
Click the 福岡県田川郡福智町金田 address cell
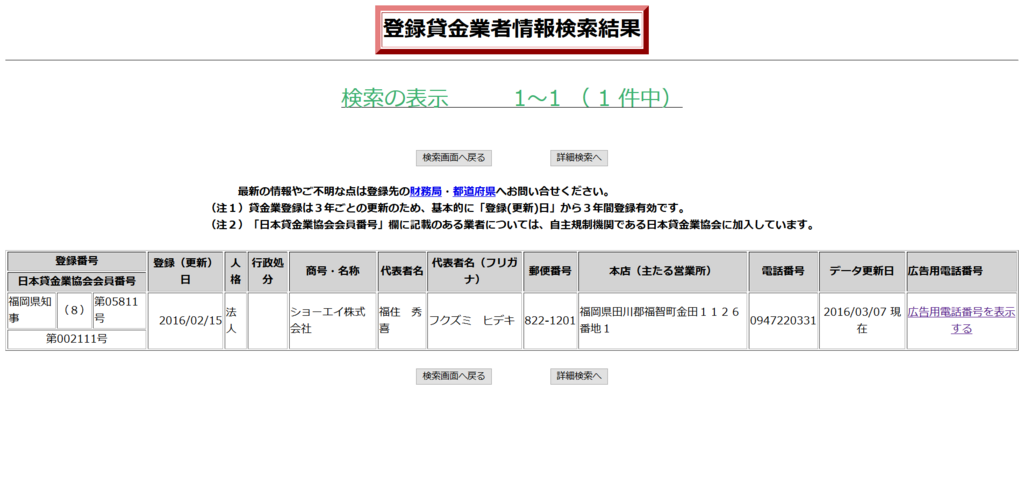pos(662,321)
